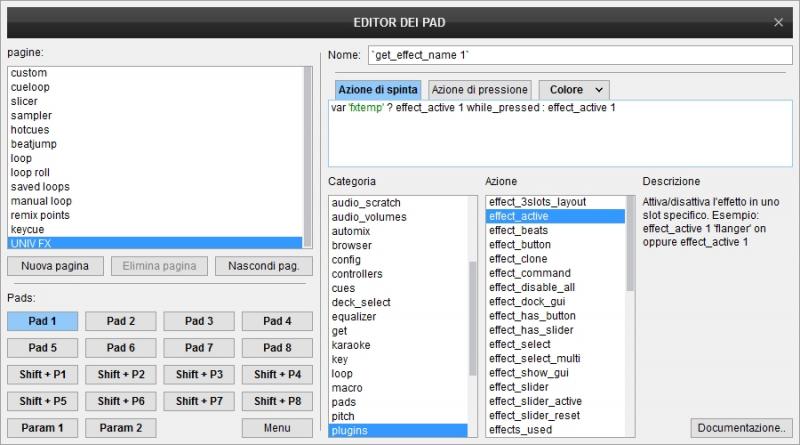The height and width of the screenshot is (445, 800).
Task: Select the UNIV FX page
Action: coord(155,243)
